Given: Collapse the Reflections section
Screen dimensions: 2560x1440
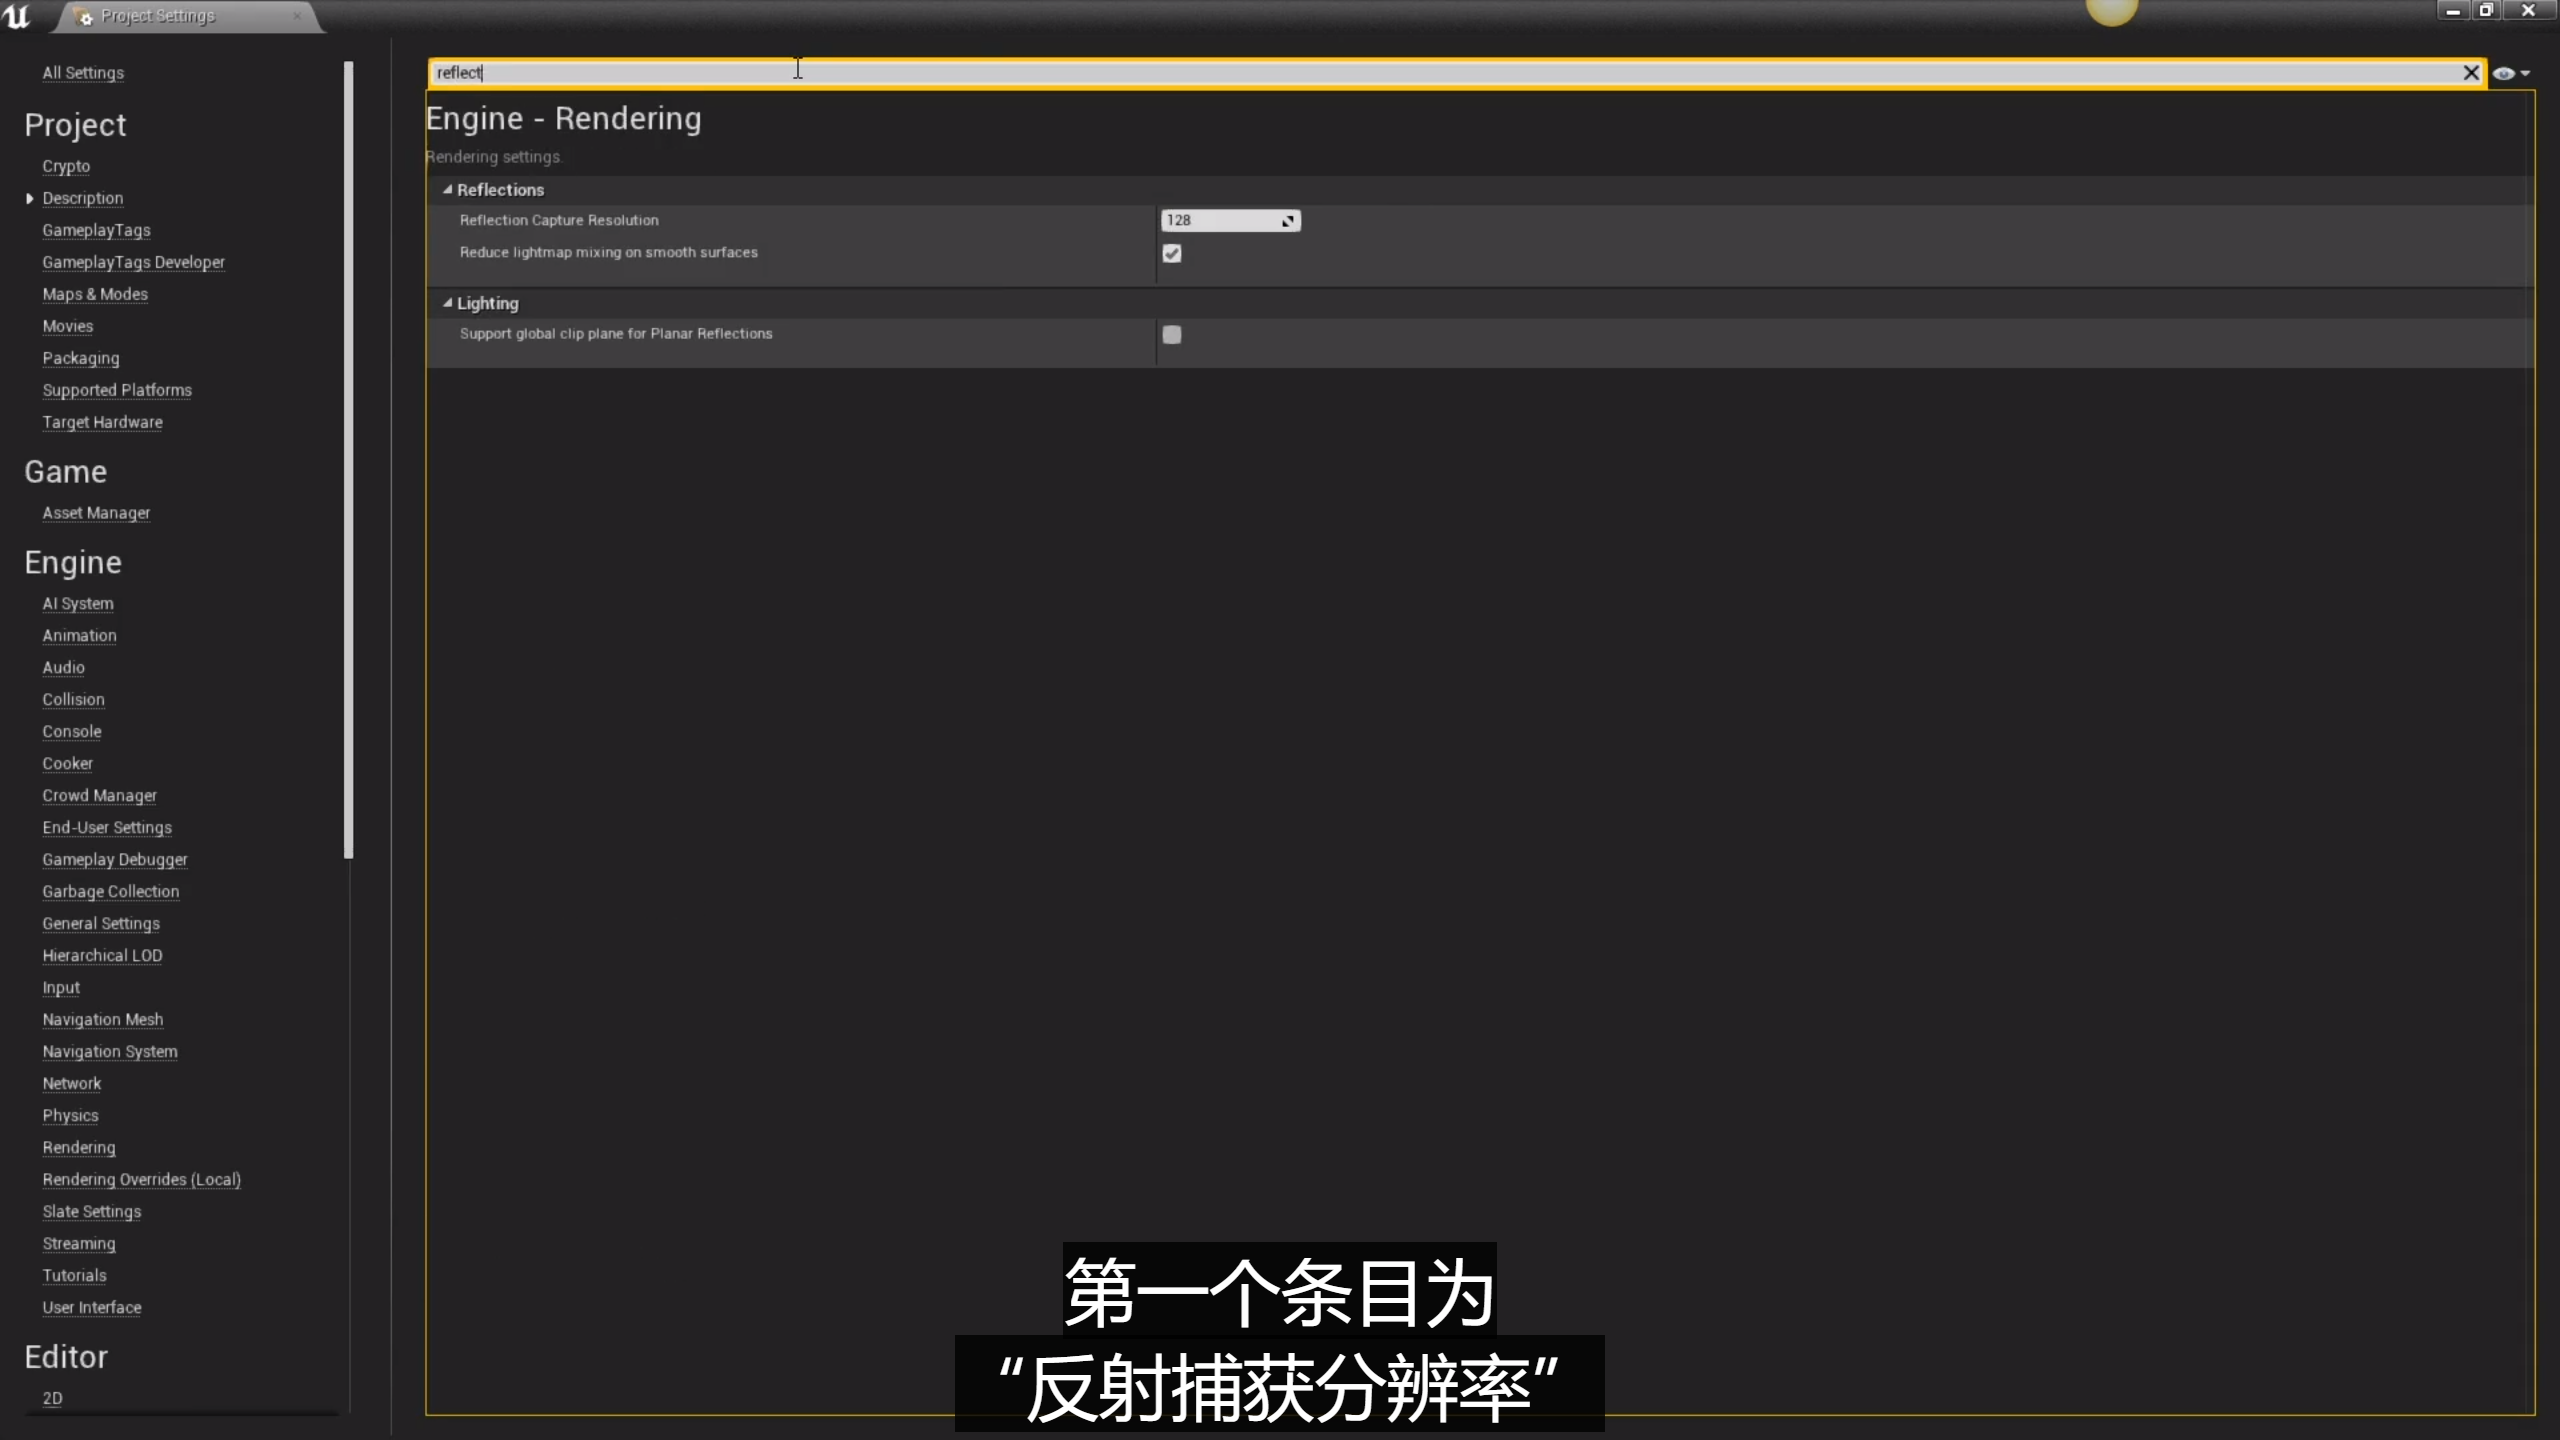Looking at the screenshot, I should point(448,190).
